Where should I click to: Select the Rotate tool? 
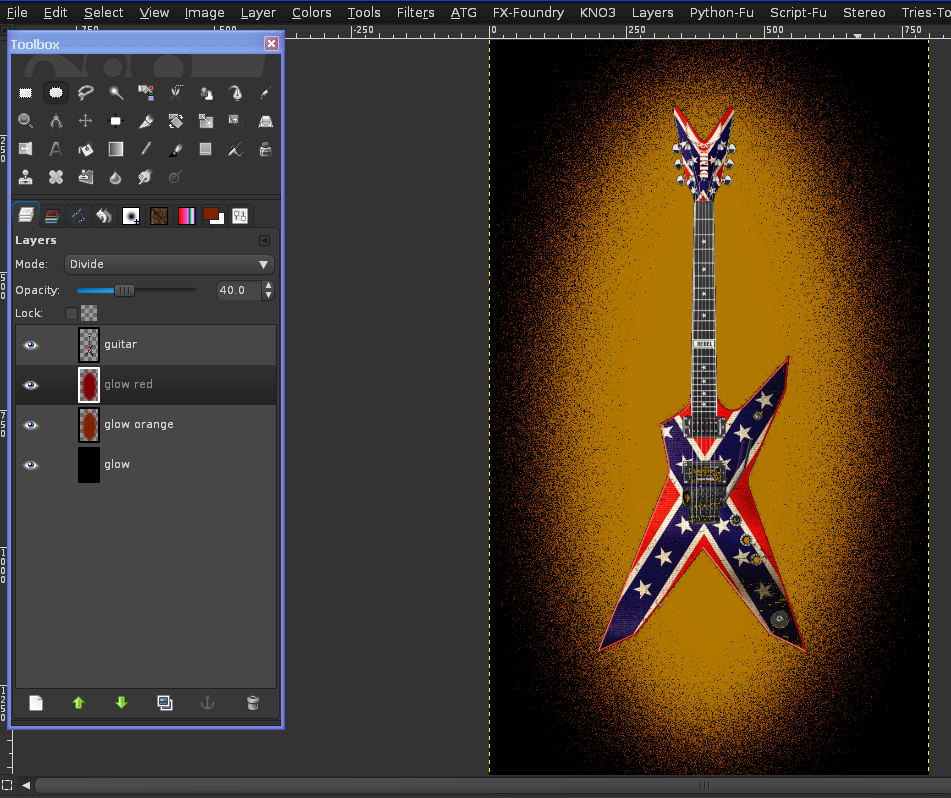coord(175,121)
